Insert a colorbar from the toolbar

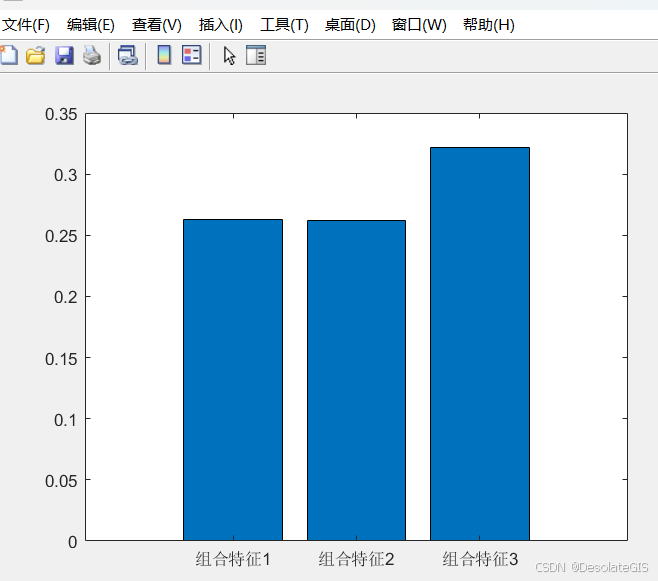coord(164,55)
